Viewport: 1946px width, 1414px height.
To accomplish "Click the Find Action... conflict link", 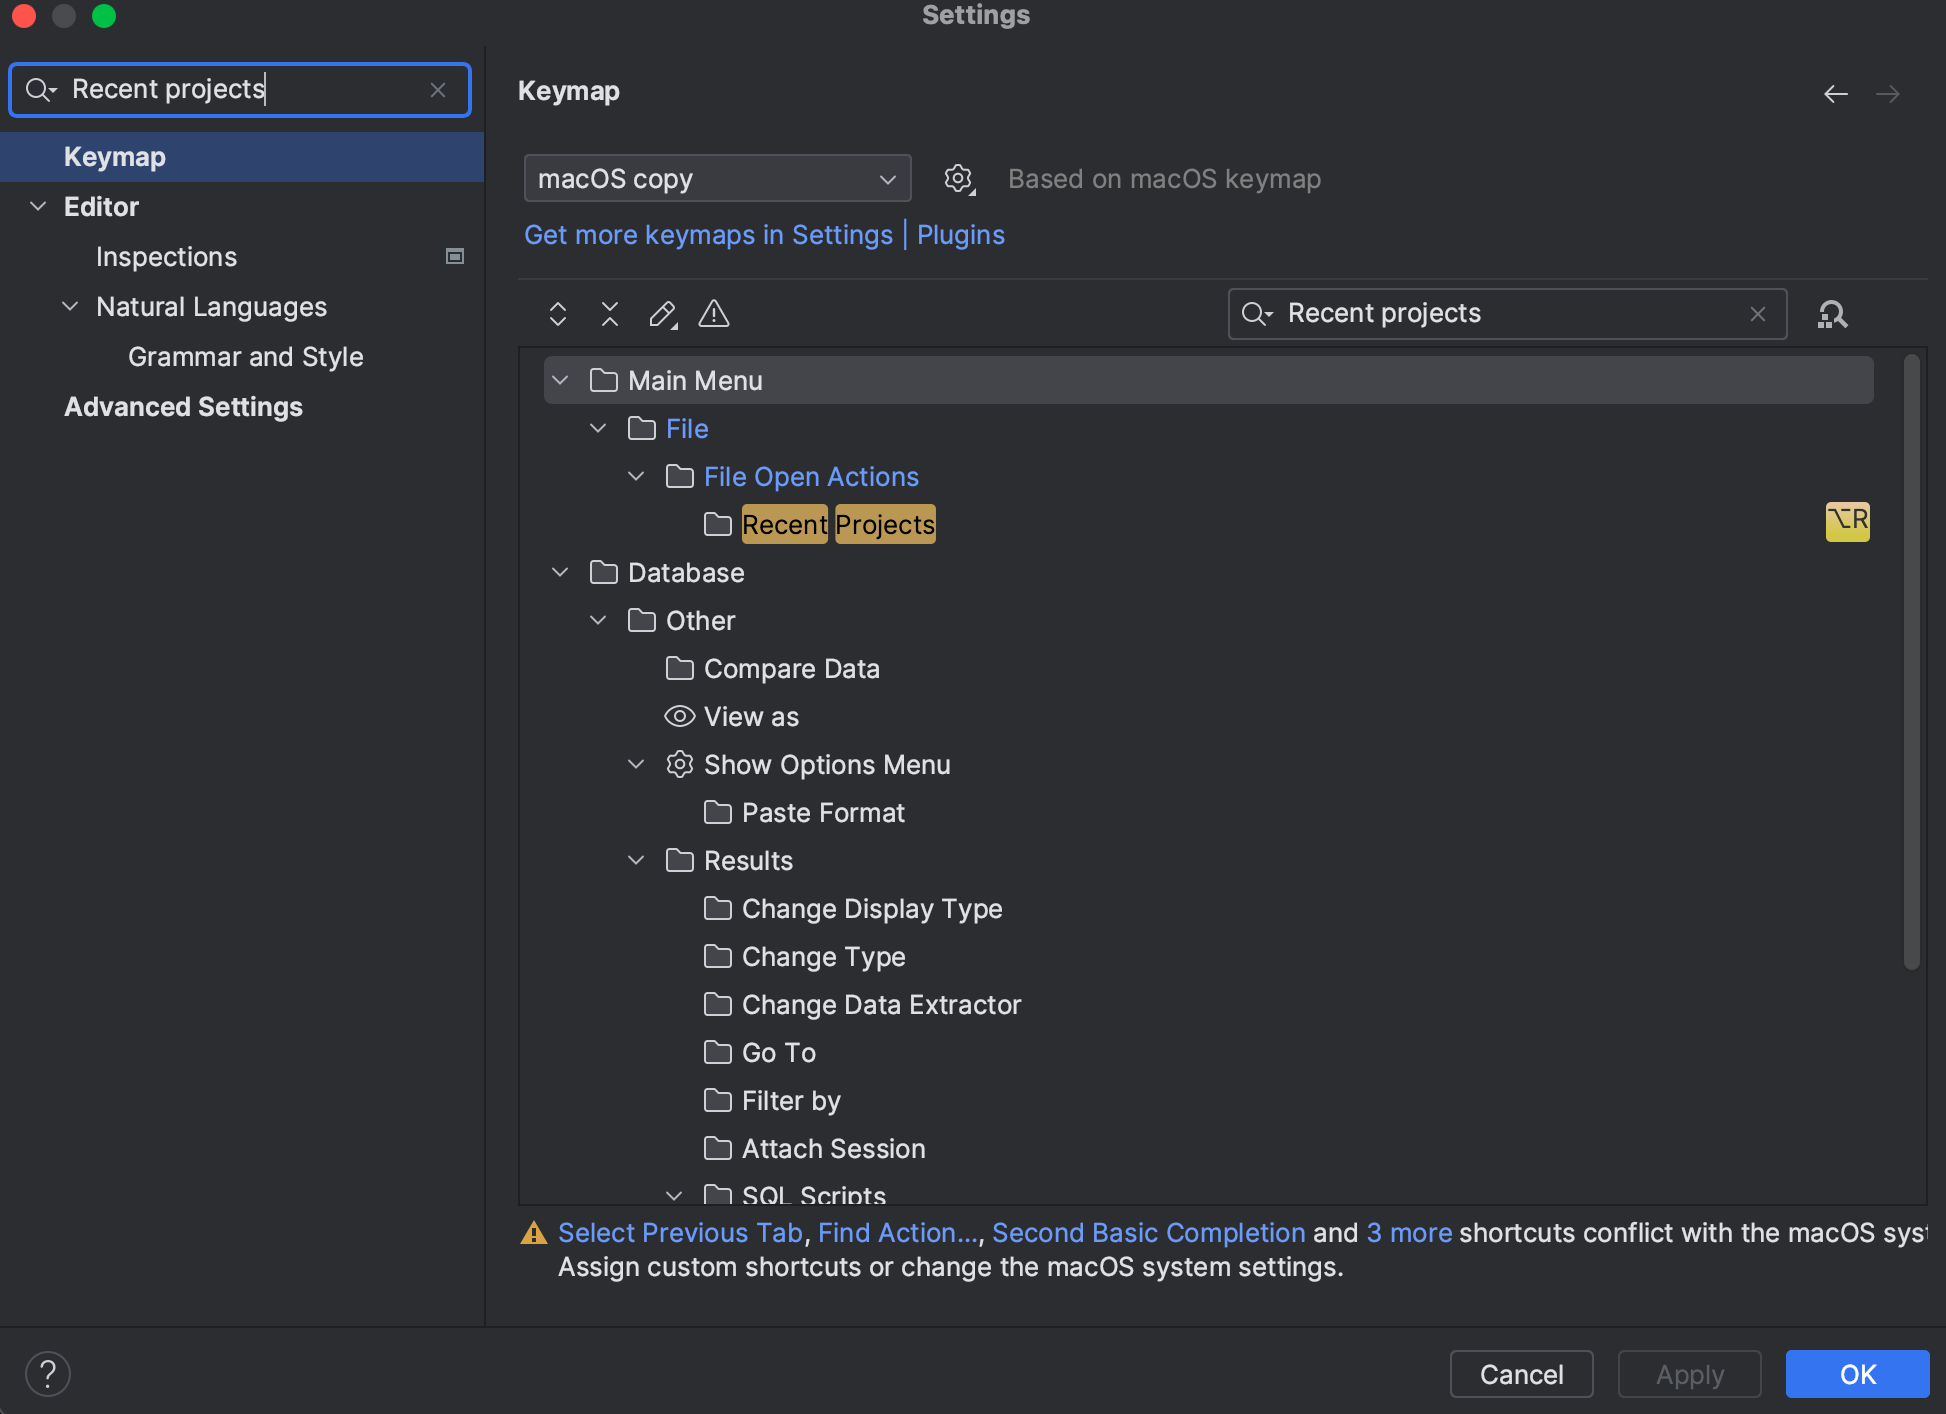I will [x=898, y=1233].
